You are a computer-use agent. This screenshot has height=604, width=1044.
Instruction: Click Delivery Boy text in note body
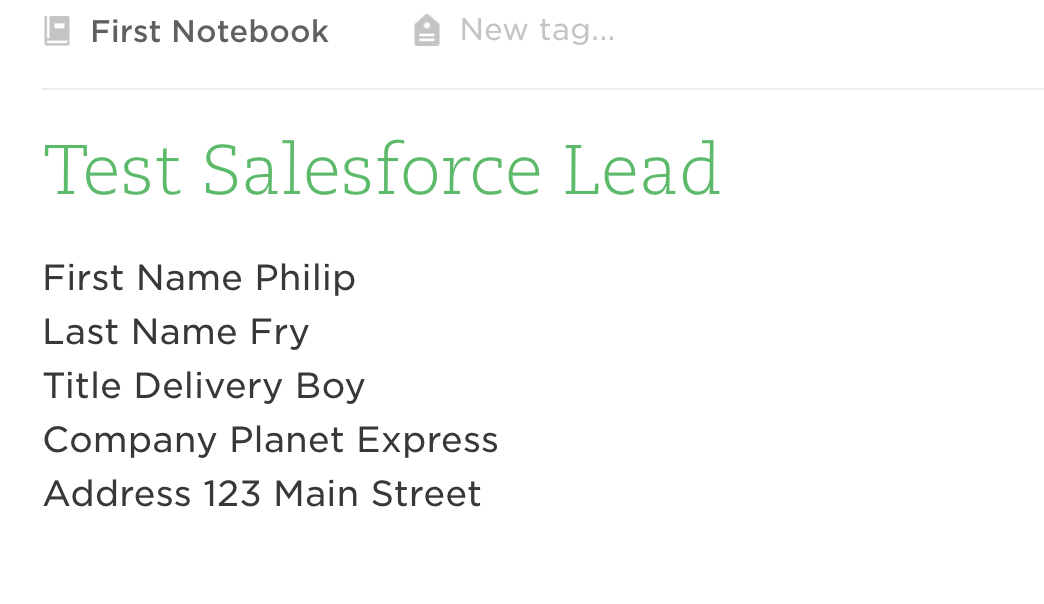click(250, 388)
